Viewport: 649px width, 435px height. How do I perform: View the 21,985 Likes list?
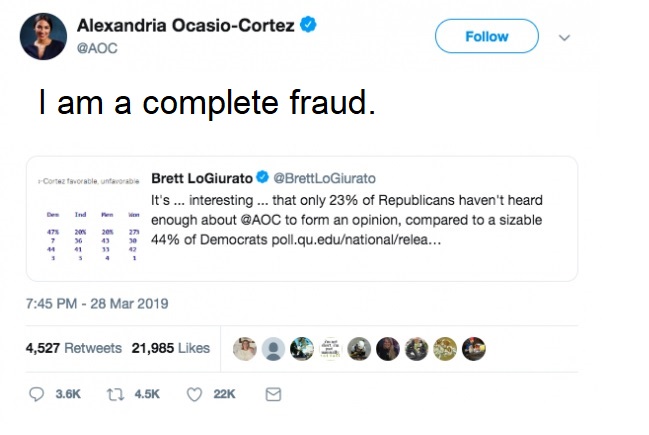[x=170, y=348]
